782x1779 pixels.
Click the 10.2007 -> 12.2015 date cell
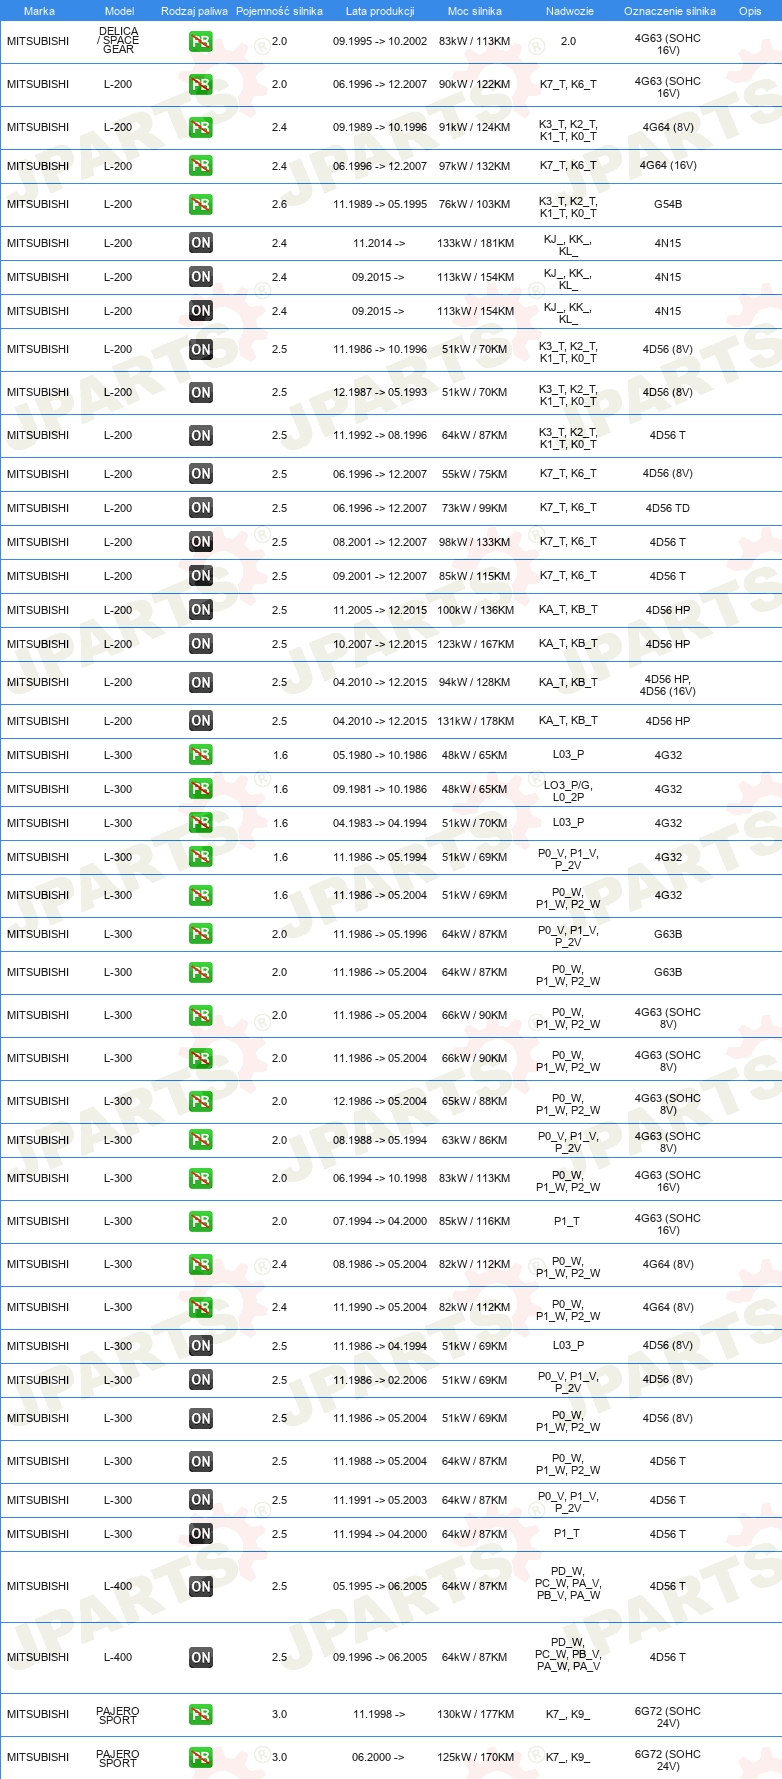(380, 644)
